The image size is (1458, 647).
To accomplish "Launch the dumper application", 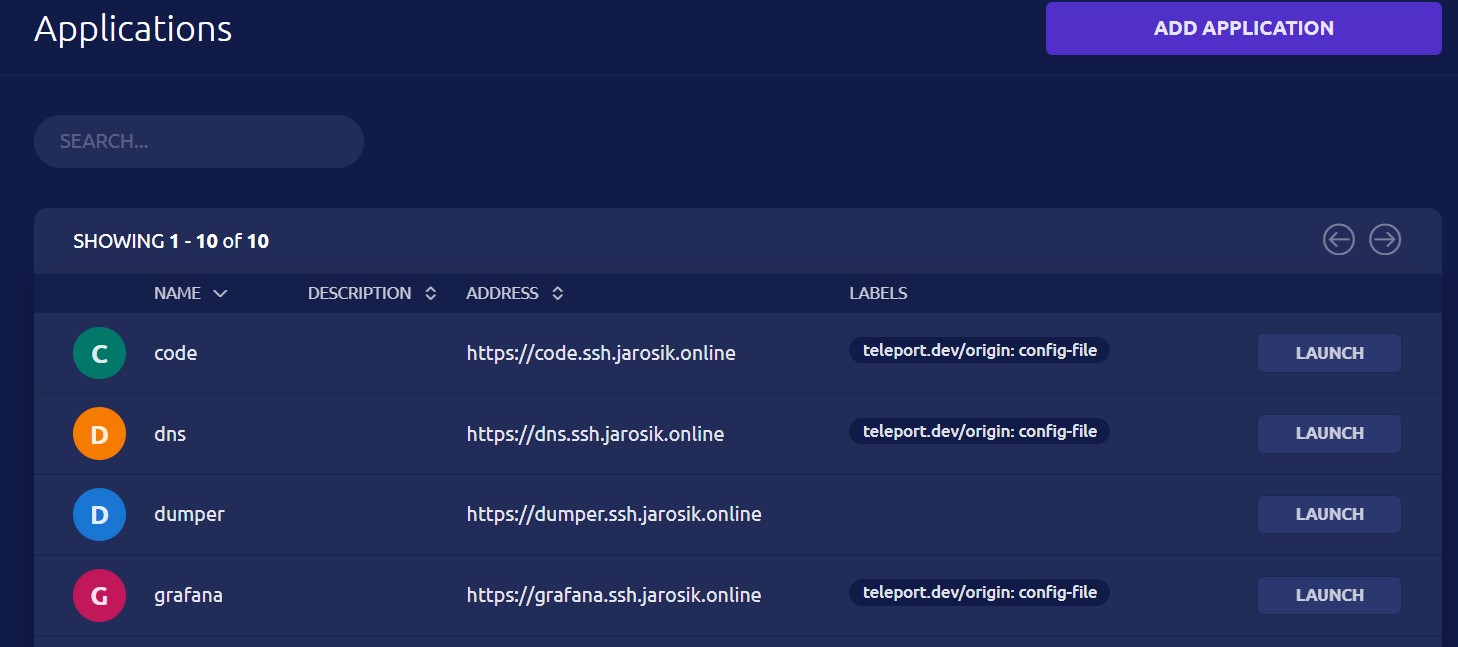I will click(1329, 514).
